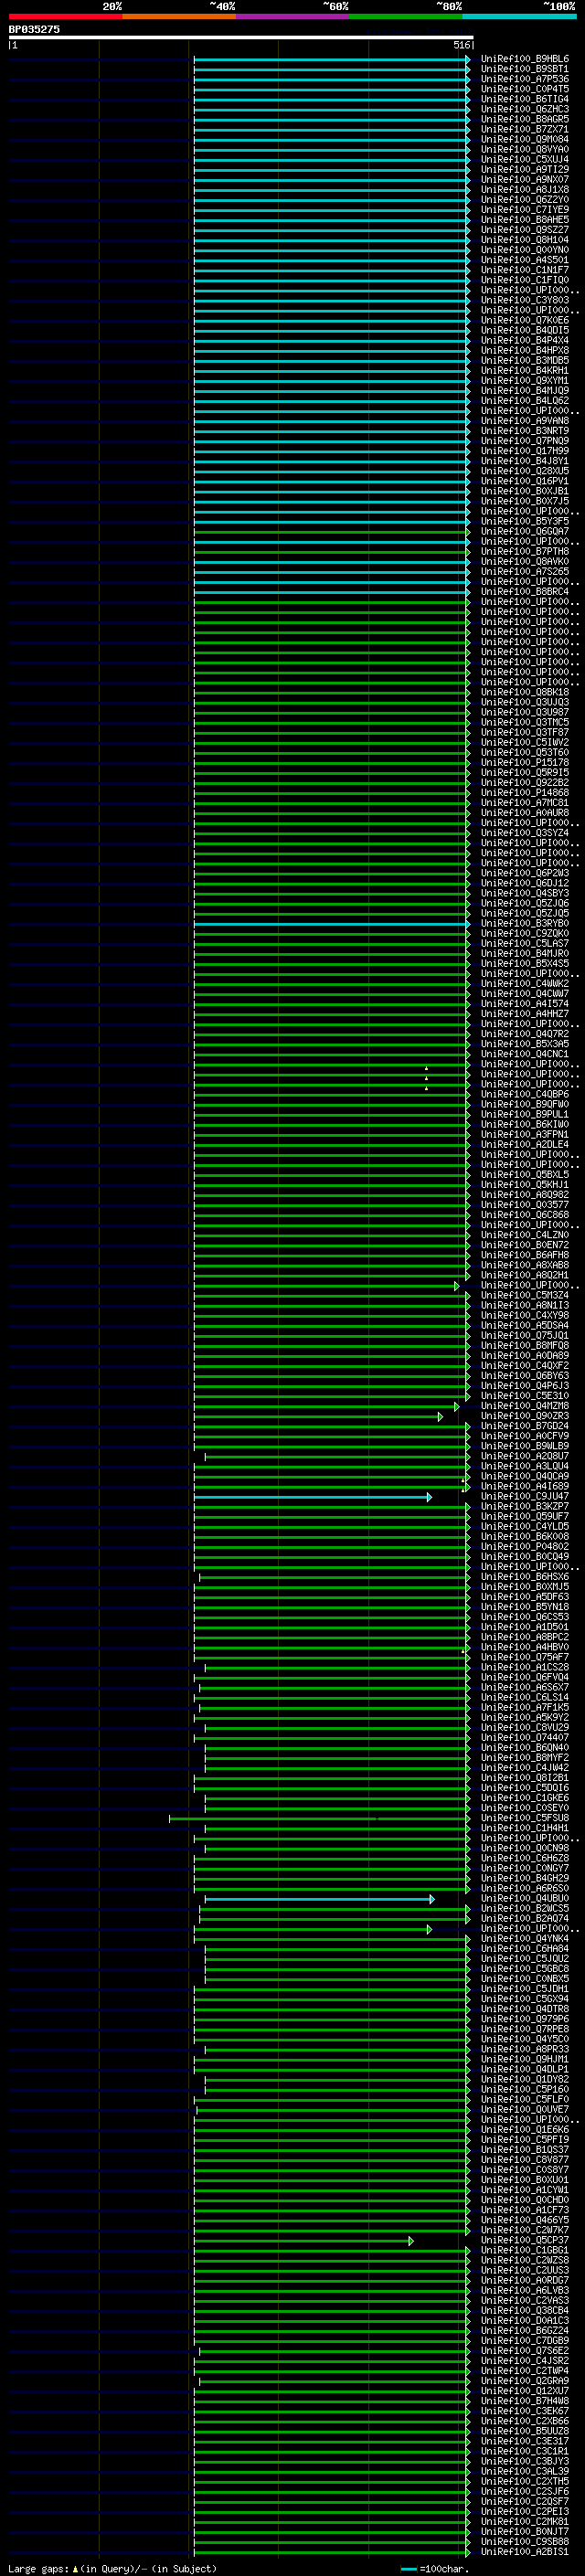Select the UniRef100_Q9XYM1 label
The image size is (585, 2576).
[525, 381]
